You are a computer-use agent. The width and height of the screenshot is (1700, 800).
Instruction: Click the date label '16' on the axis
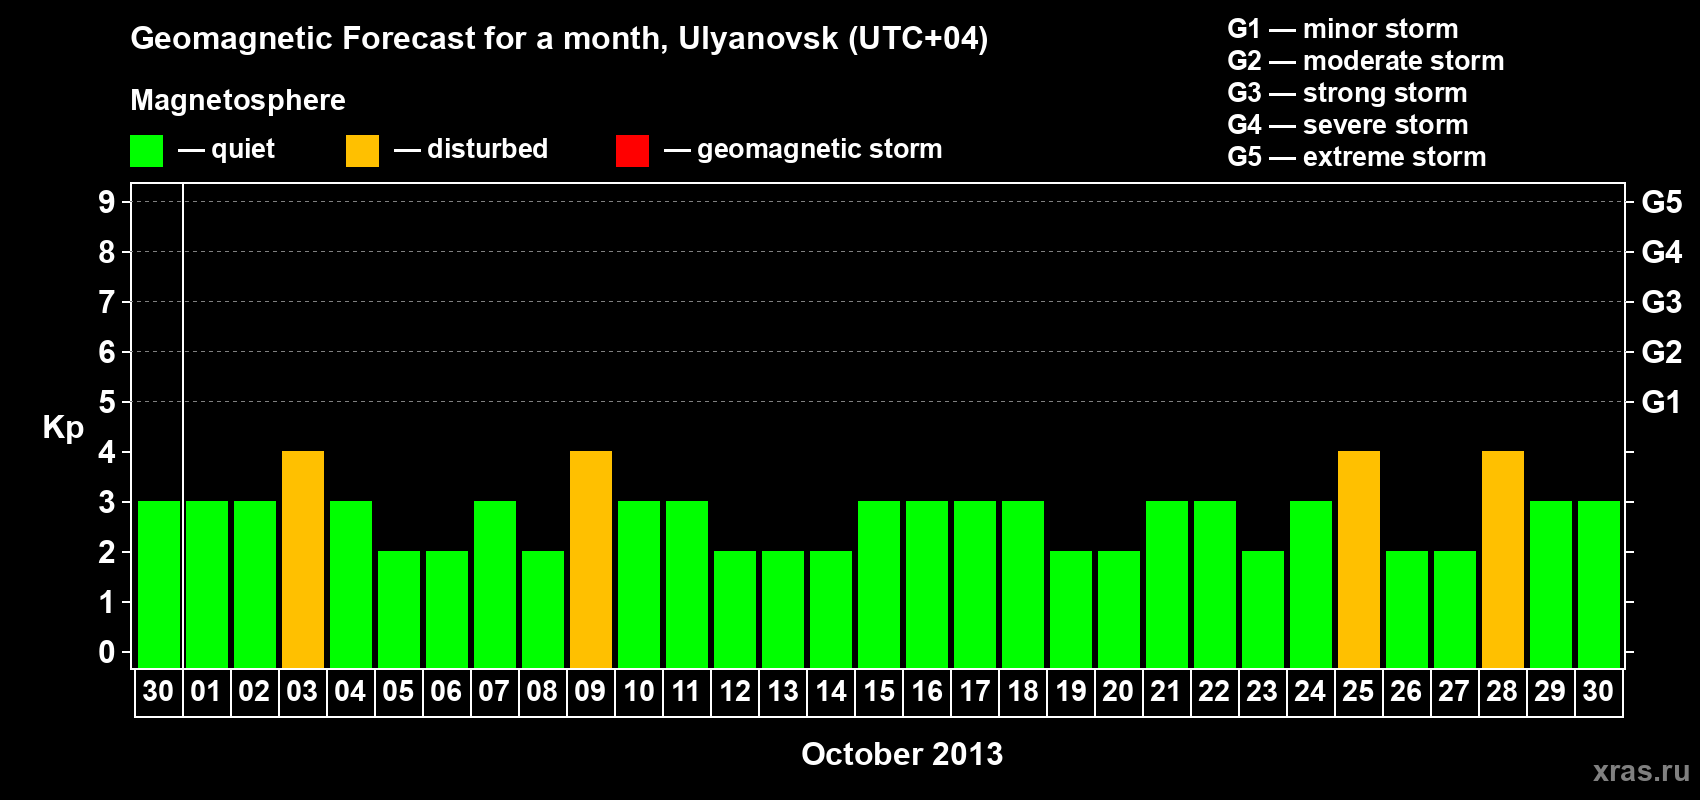(x=926, y=692)
